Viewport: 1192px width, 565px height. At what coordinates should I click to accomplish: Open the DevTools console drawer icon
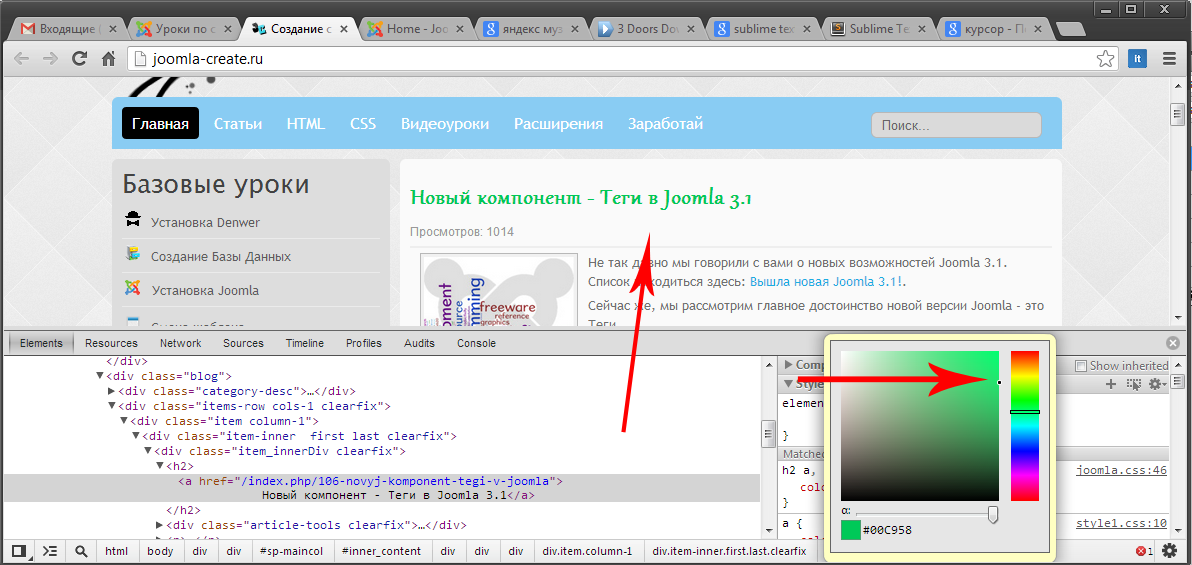[x=49, y=551]
